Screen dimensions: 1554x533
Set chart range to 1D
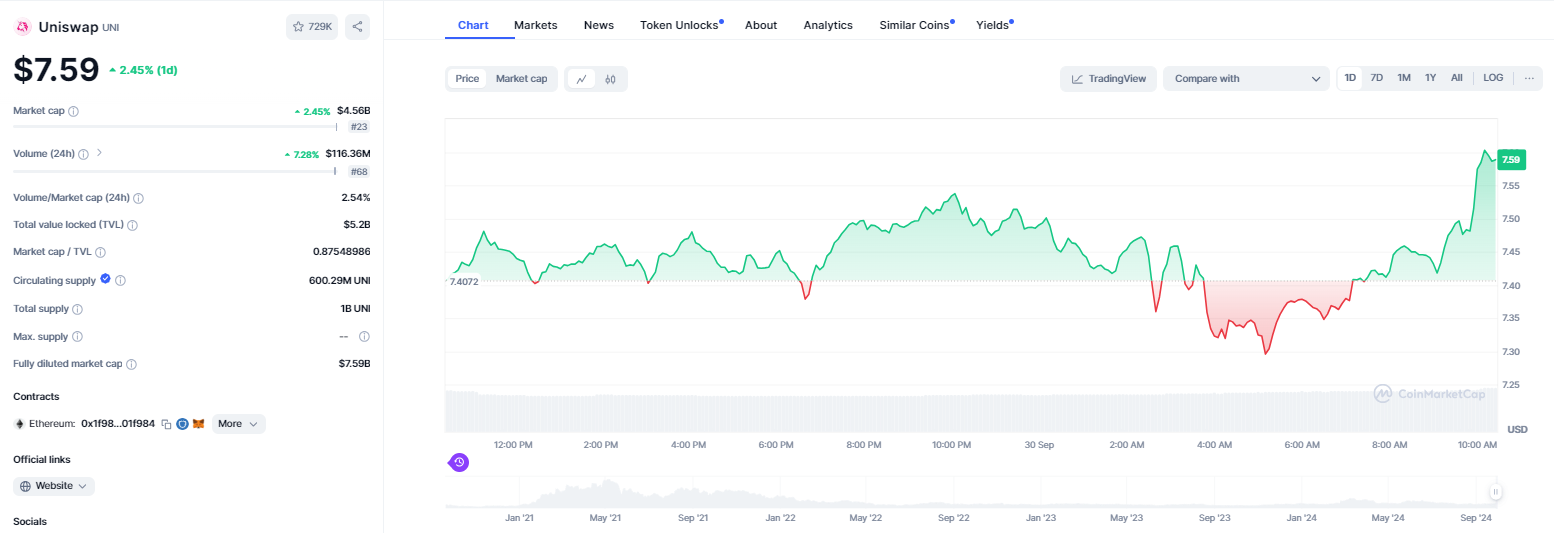click(x=1350, y=78)
